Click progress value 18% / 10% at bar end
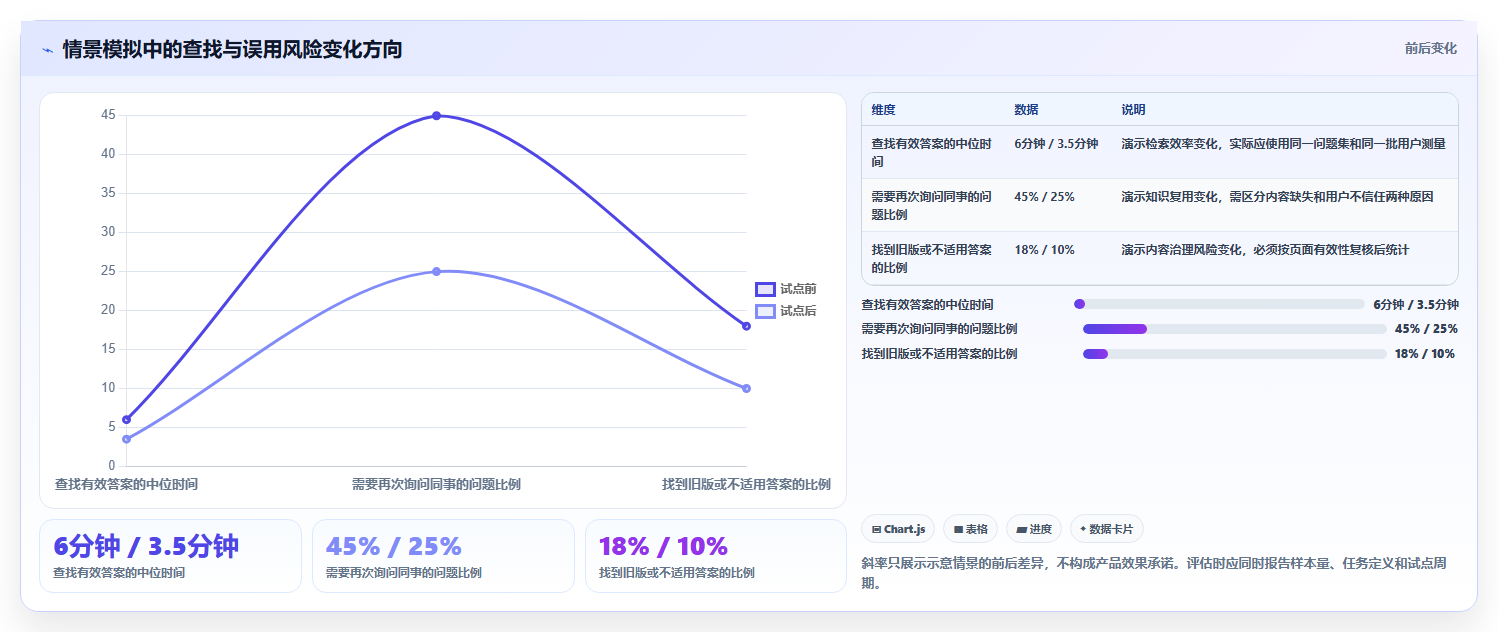 [x=1425, y=354]
